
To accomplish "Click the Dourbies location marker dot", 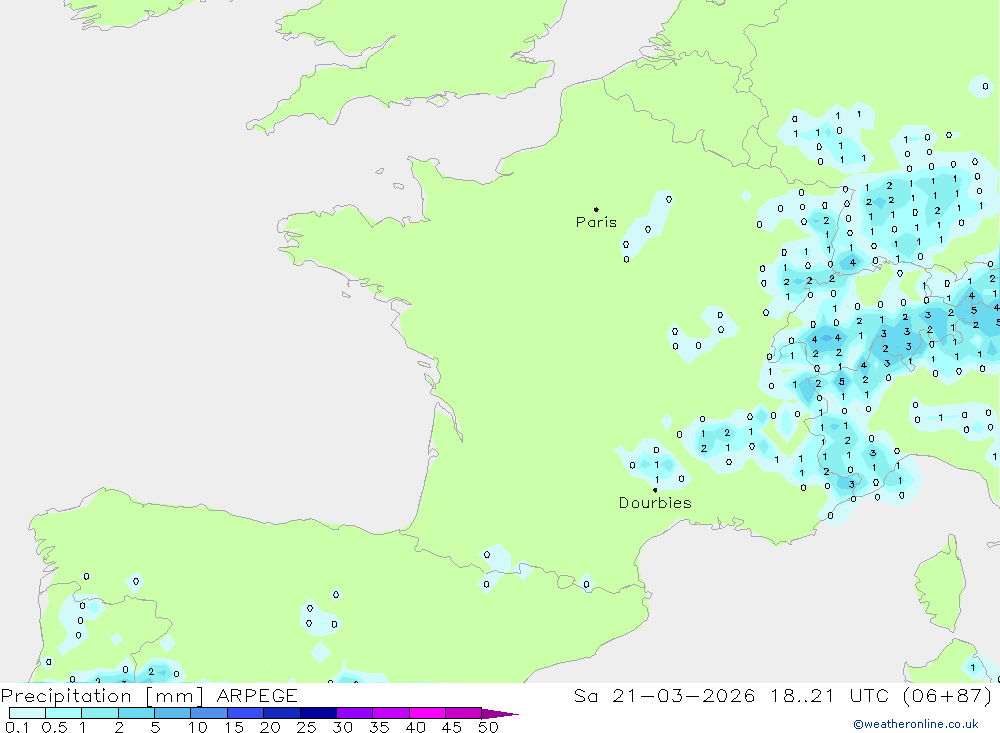I will 655,490.
